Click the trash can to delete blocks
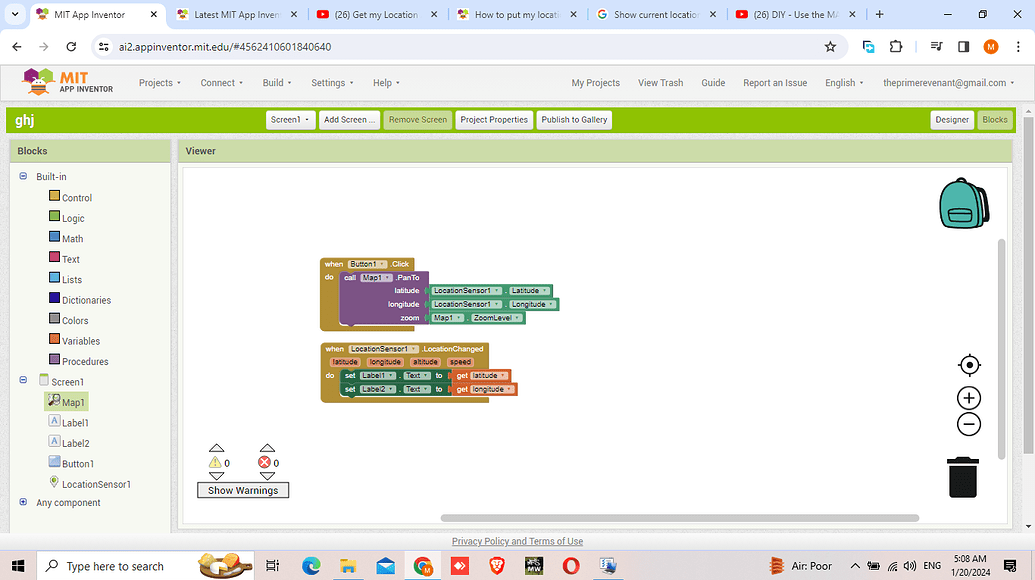1035x580 pixels. tap(963, 477)
